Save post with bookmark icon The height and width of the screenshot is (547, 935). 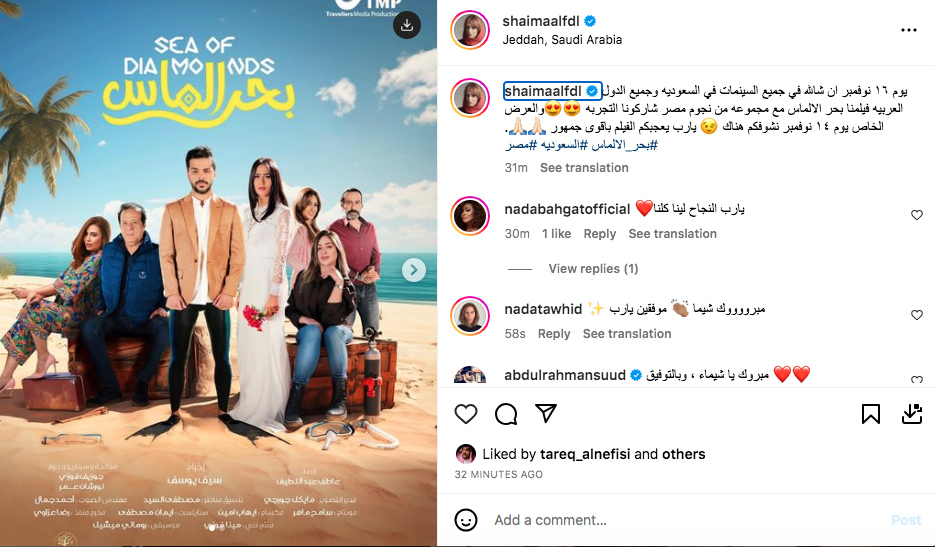(871, 413)
